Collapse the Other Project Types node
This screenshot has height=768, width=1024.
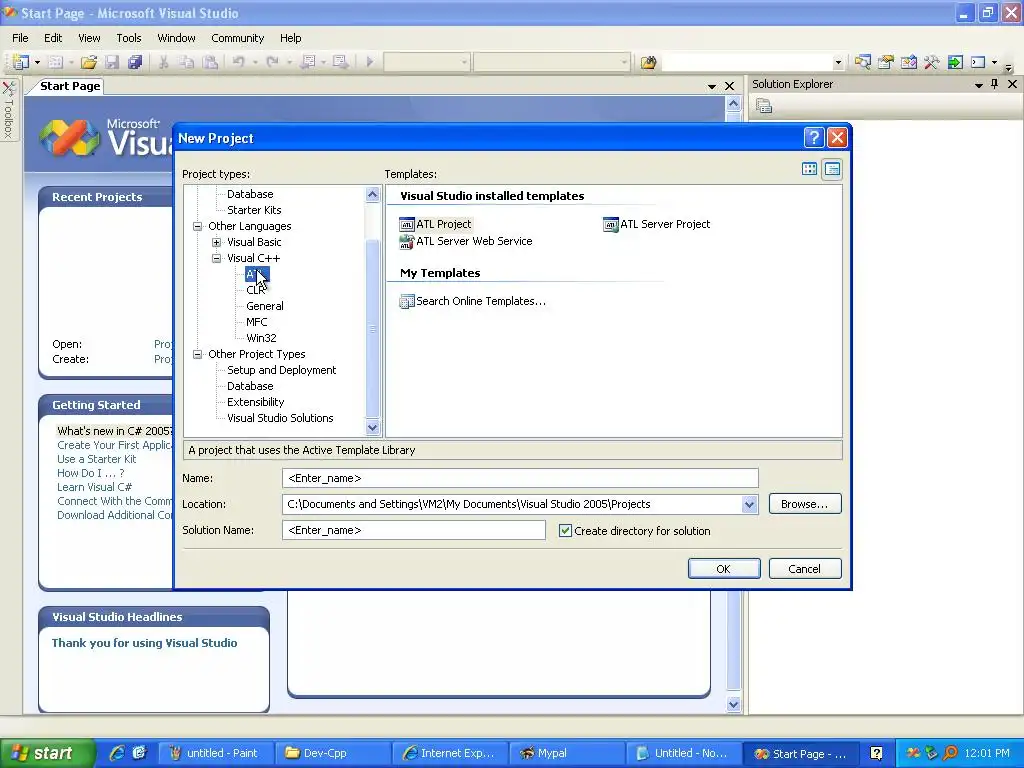click(197, 354)
